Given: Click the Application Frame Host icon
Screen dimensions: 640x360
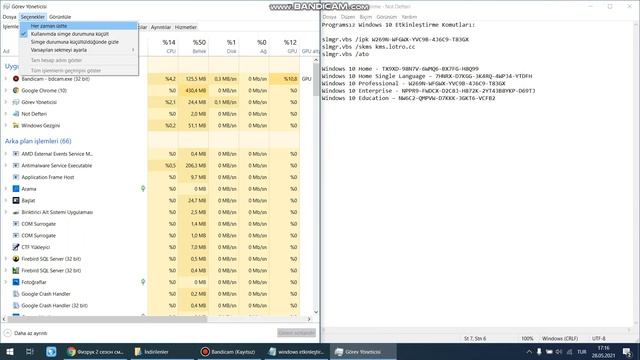Looking at the screenshot, I should point(16,177).
